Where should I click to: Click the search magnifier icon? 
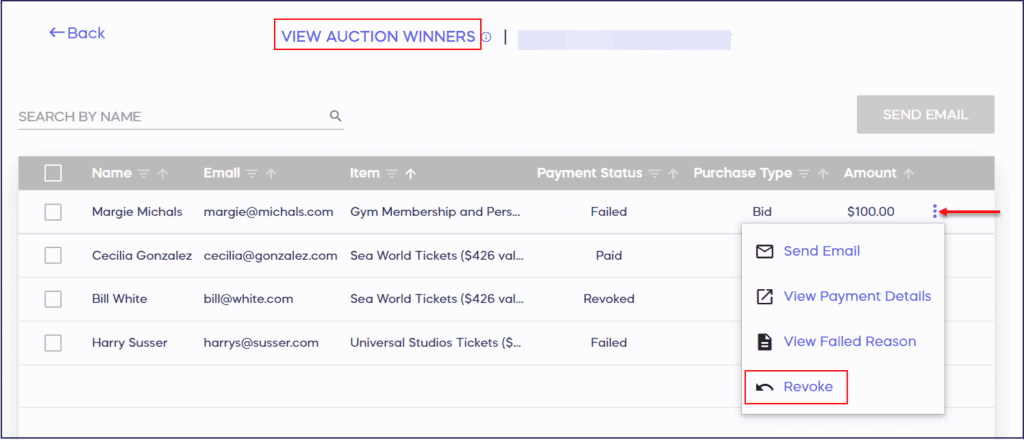pos(336,116)
